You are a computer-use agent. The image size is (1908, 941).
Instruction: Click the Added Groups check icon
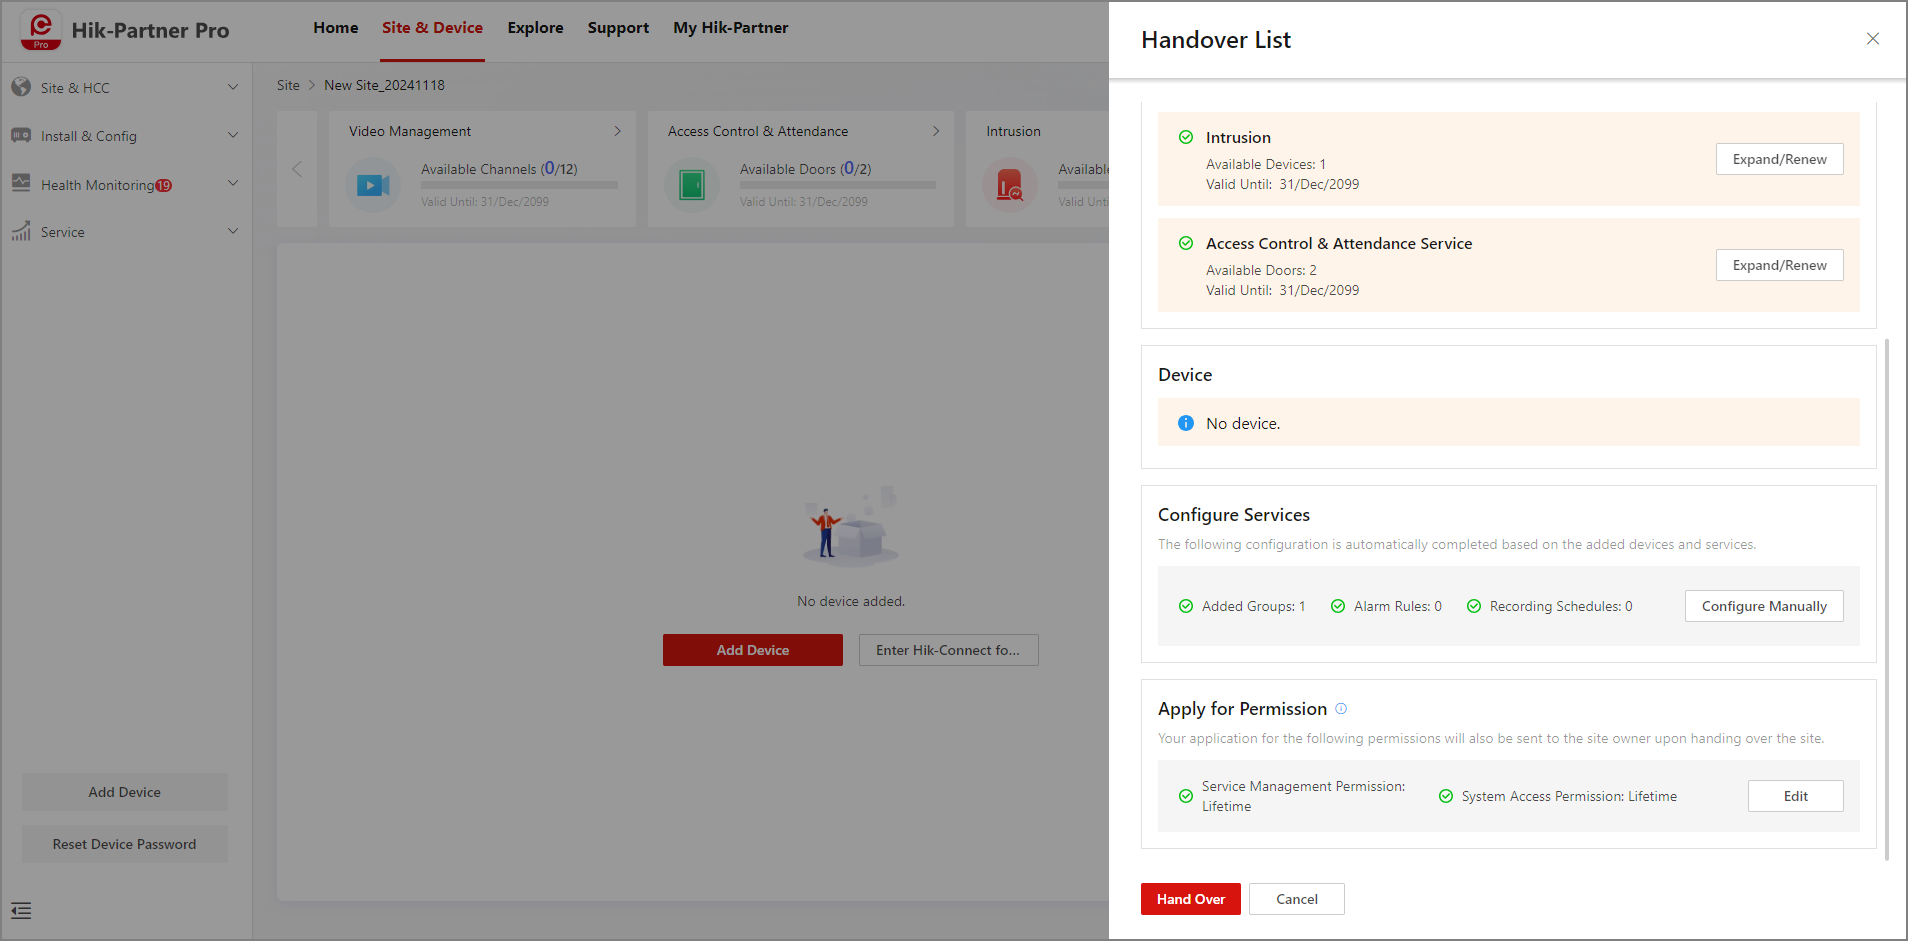pyautogui.click(x=1186, y=606)
